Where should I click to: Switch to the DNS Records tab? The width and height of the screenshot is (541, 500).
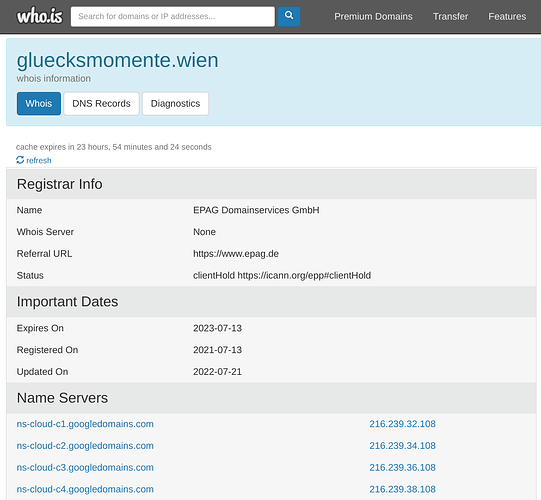click(101, 104)
